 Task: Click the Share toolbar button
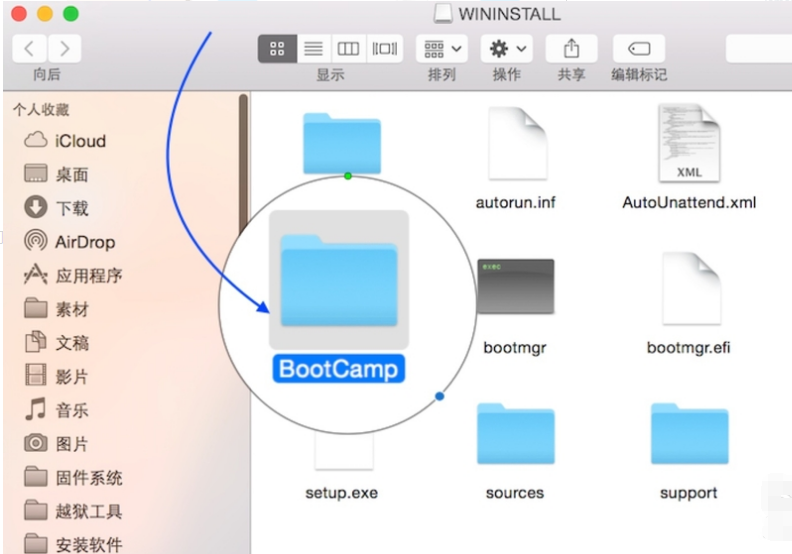pyautogui.click(x=572, y=48)
